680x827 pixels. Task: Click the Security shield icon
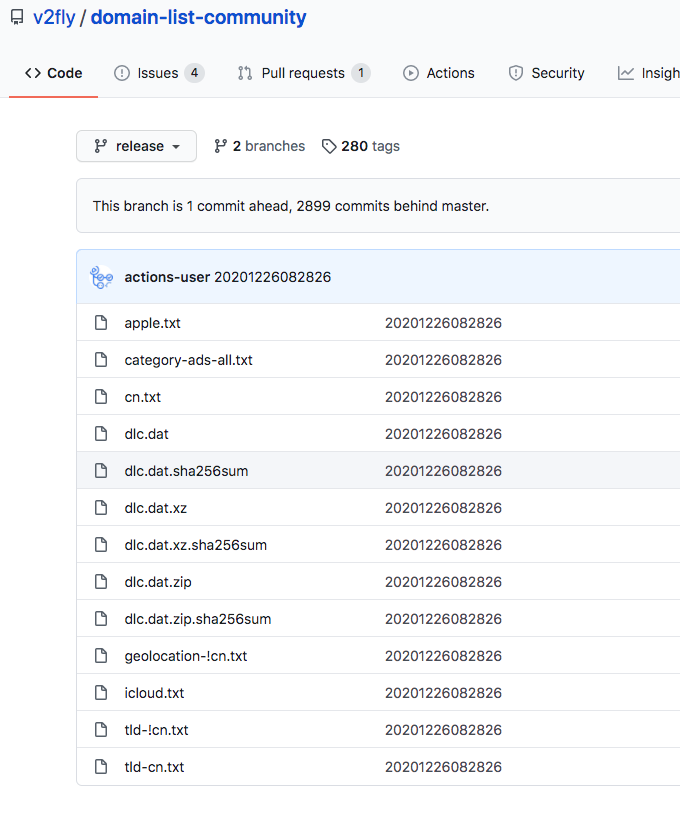[515, 72]
